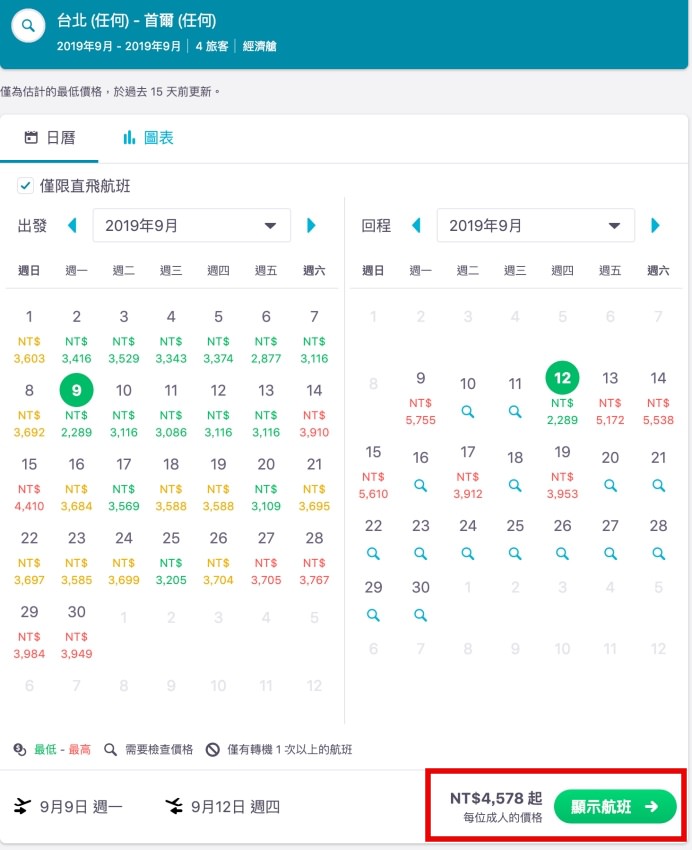The image size is (692, 850).
Task: Select departure date 29 at NT$3,984
Action: pyautogui.click(x=29, y=631)
